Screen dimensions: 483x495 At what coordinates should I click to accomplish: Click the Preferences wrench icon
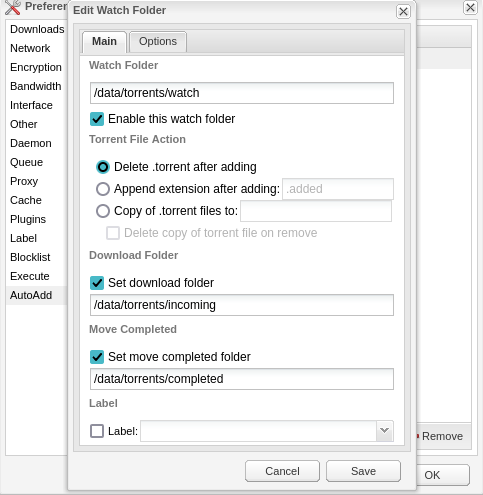pyautogui.click(x=13, y=7)
